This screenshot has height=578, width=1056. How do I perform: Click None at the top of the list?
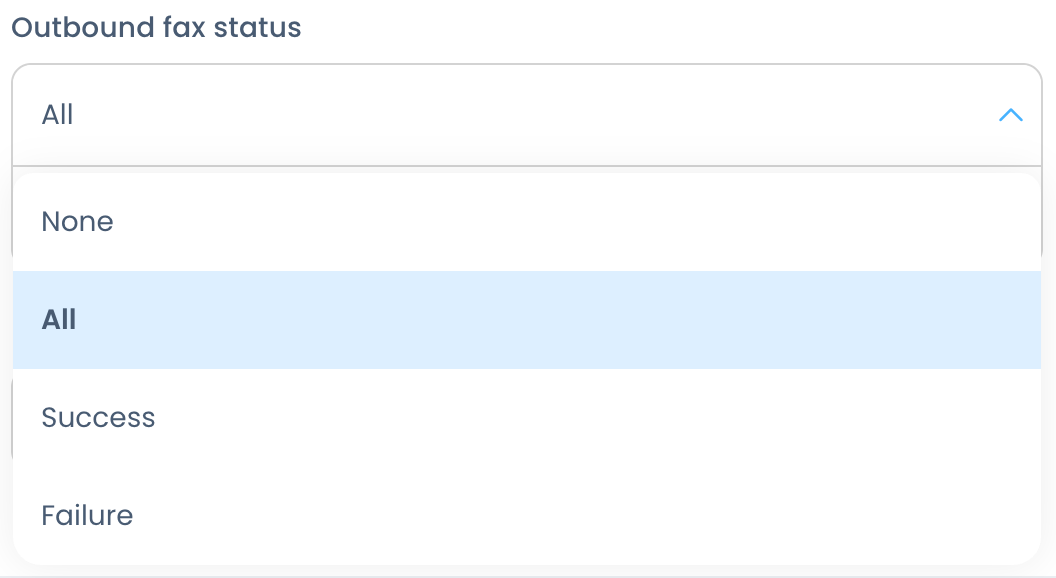coord(78,222)
